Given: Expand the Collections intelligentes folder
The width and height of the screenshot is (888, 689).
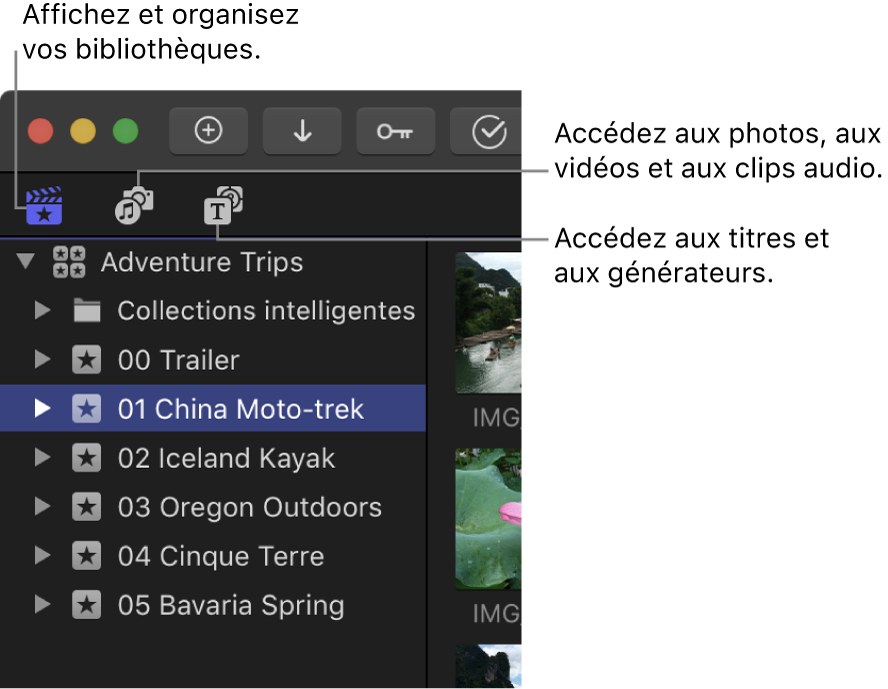Looking at the screenshot, I should click(x=41, y=310).
